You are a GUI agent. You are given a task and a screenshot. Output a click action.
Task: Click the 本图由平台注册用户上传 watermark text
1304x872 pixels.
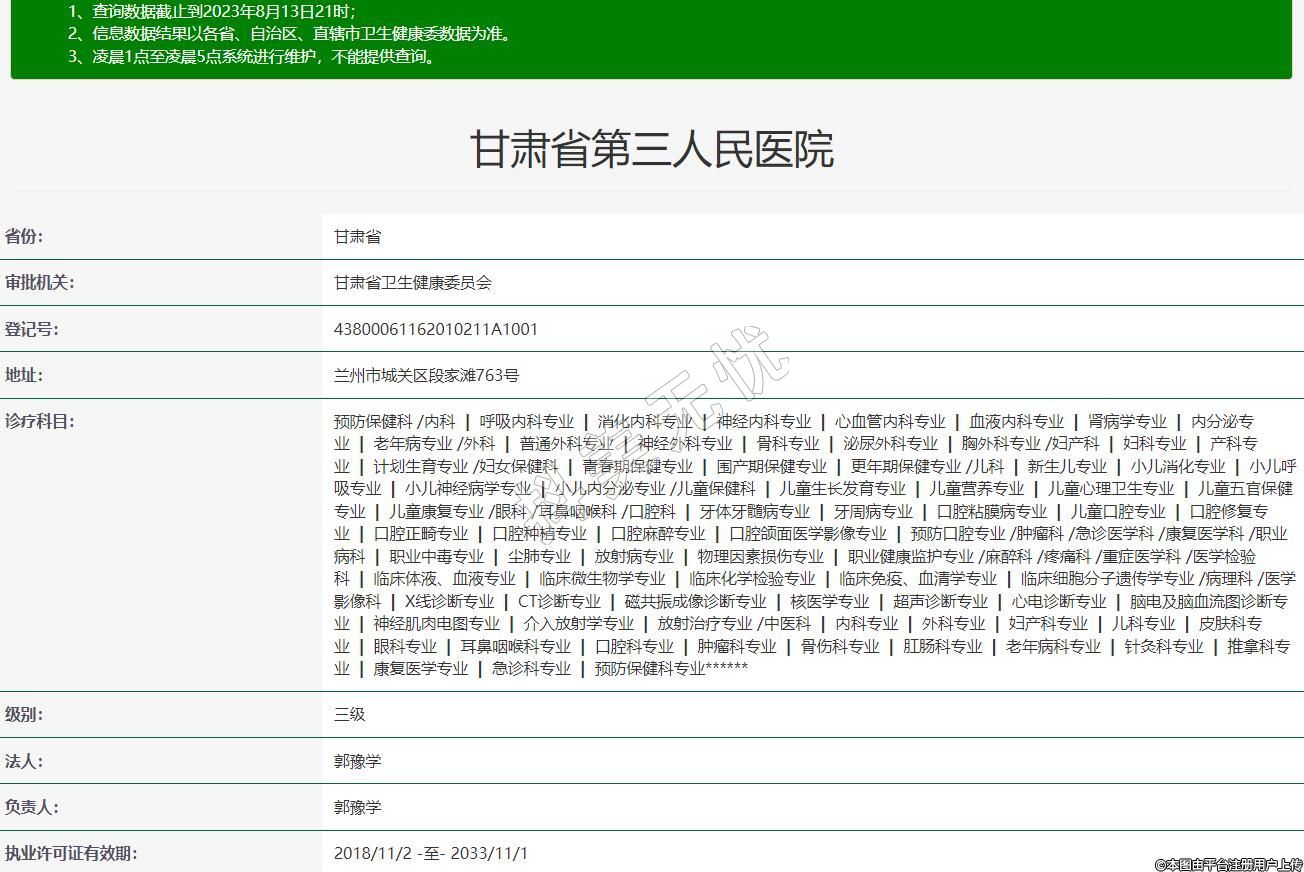click(x=1228, y=863)
